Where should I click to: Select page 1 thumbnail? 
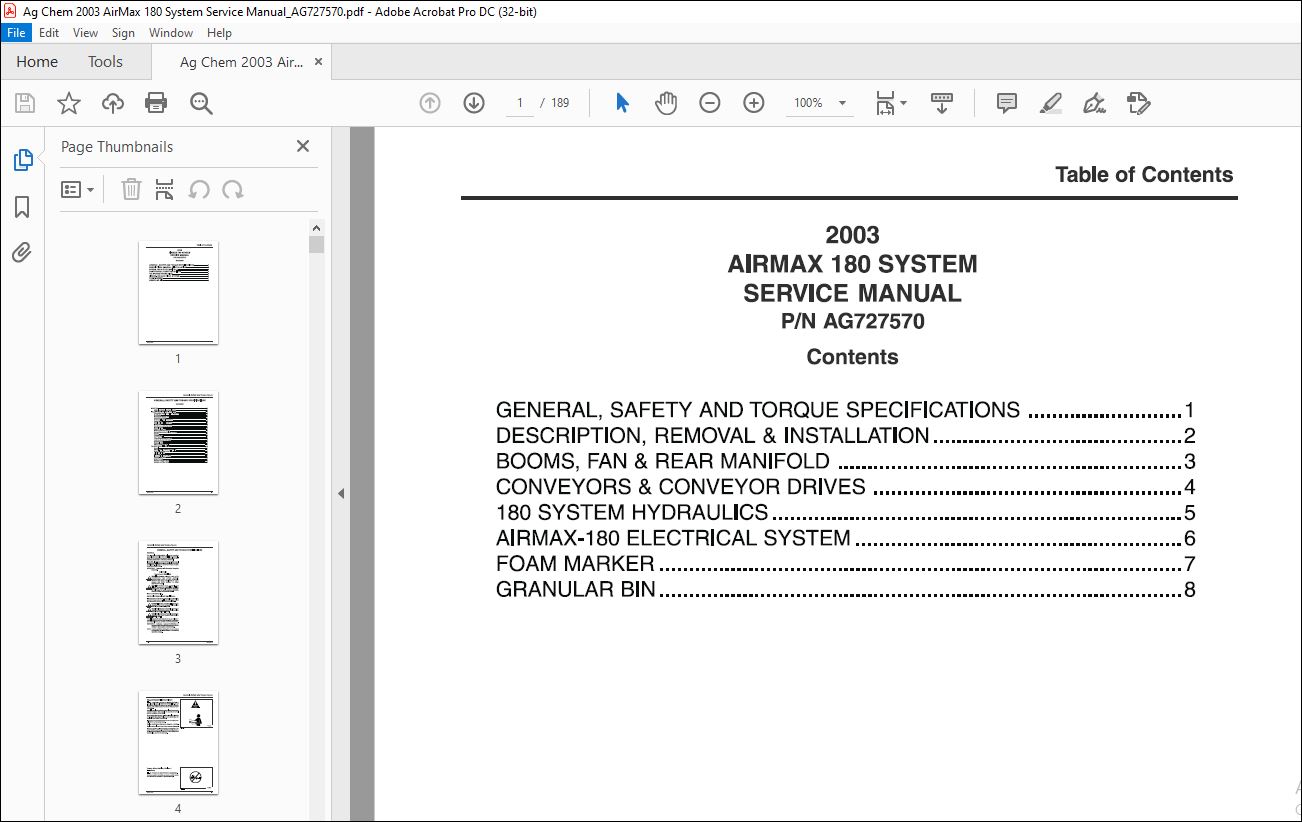coord(178,293)
